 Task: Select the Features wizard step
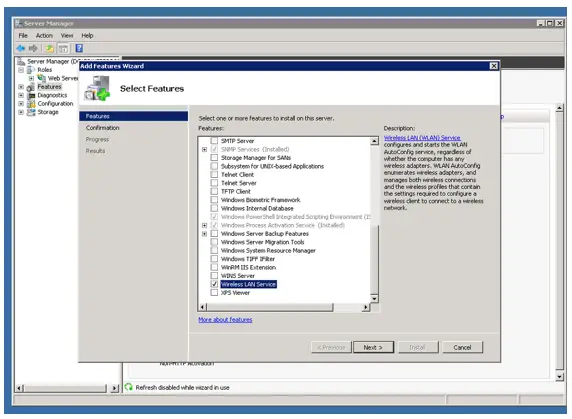(x=134, y=116)
